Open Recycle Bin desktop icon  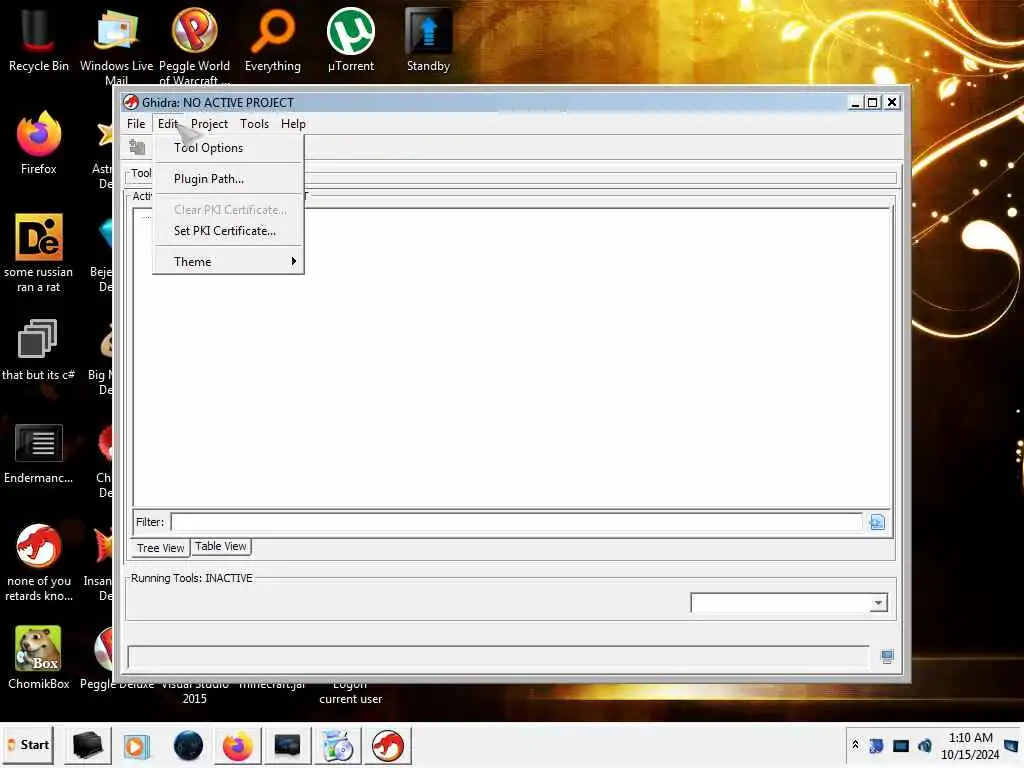[x=39, y=40]
